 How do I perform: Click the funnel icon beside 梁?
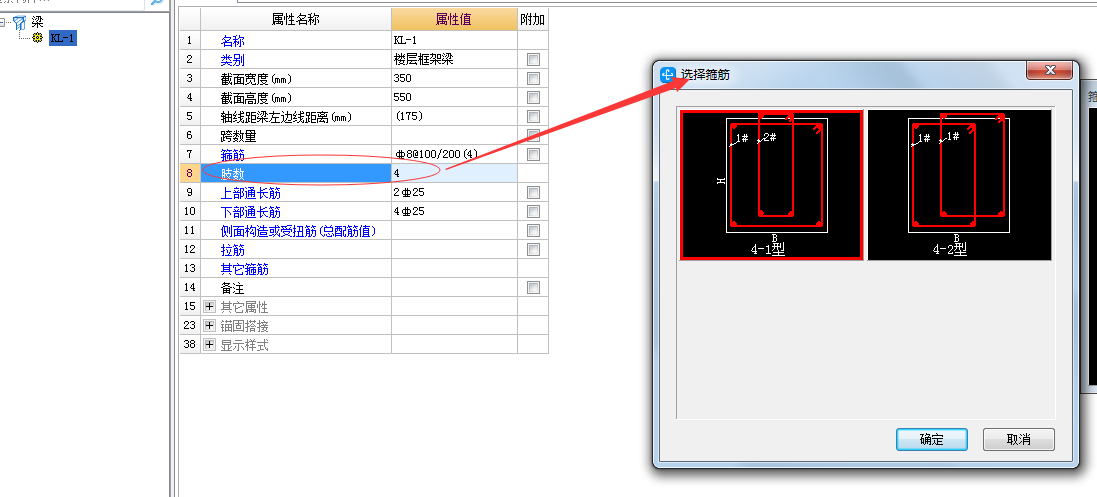click(x=20, y=23)
